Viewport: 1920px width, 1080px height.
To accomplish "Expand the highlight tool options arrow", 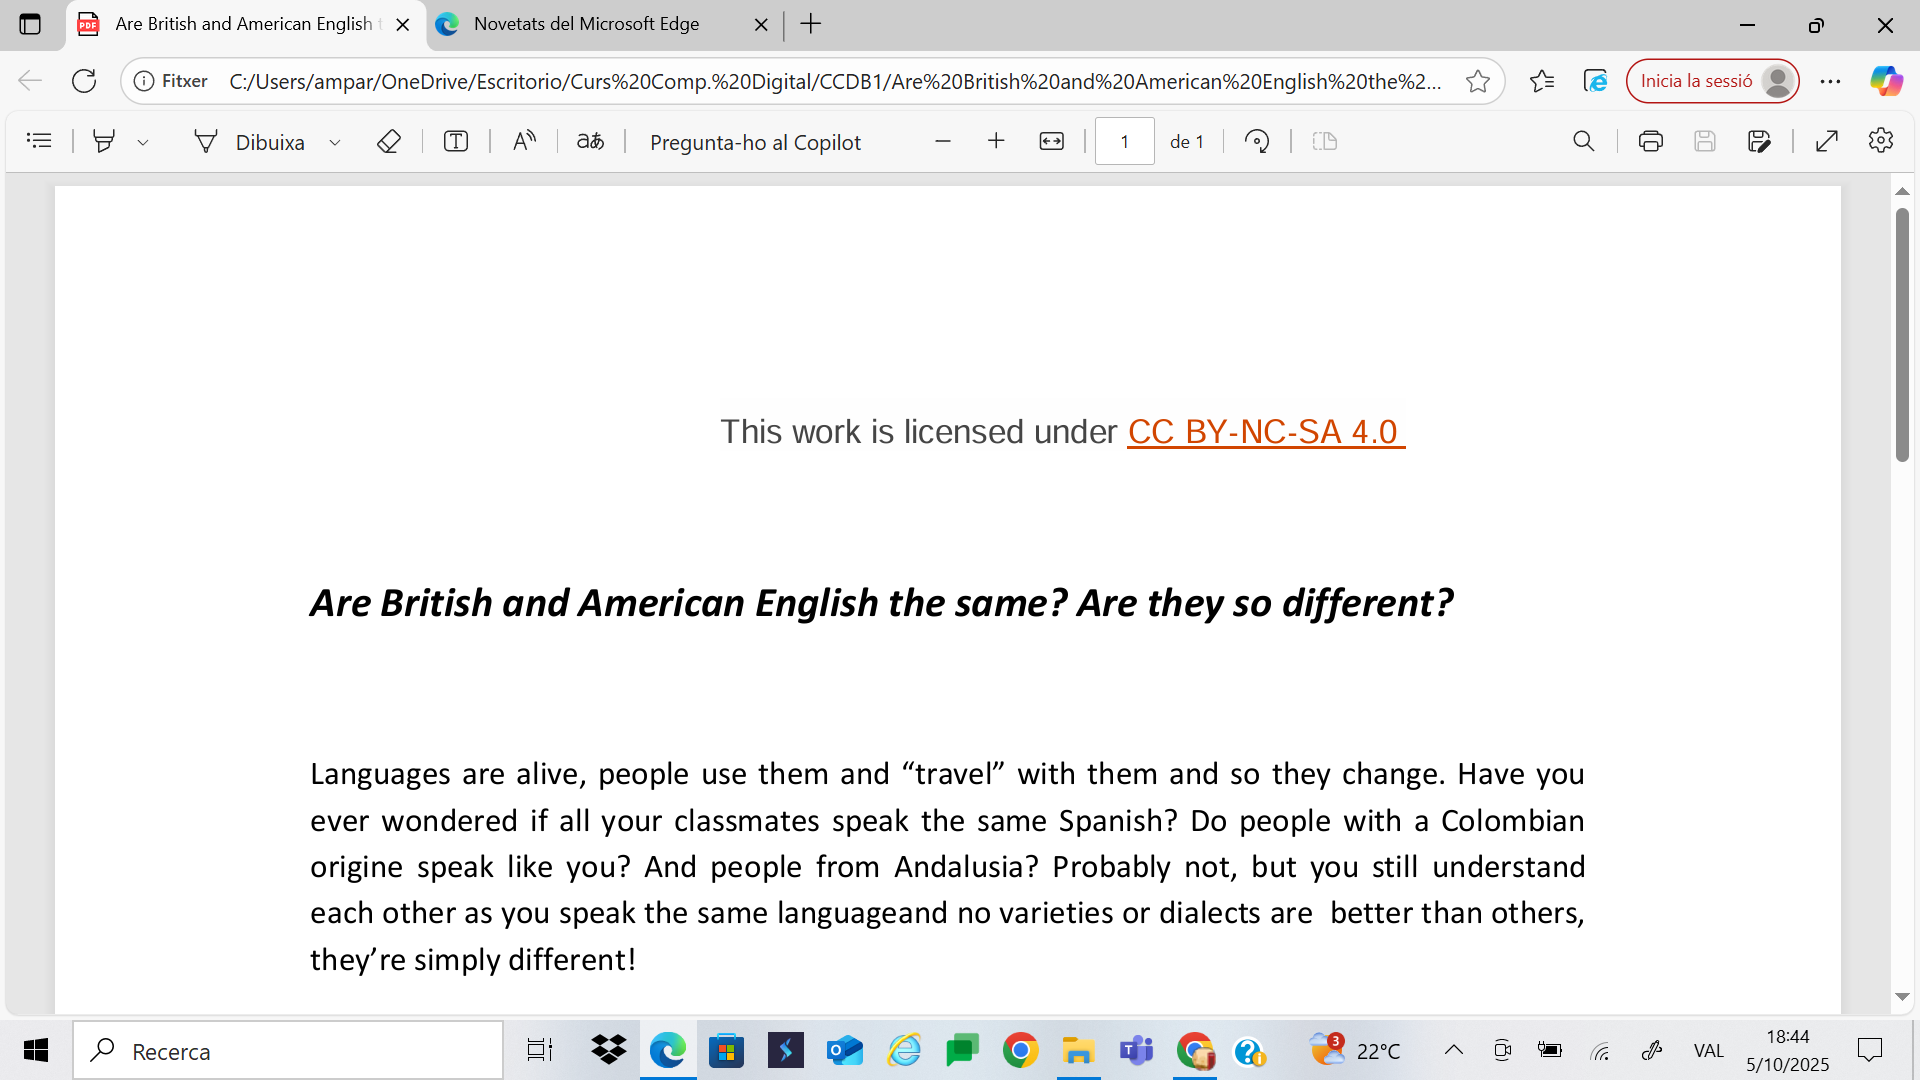I will pyautogui.click(x=143, y=142).
